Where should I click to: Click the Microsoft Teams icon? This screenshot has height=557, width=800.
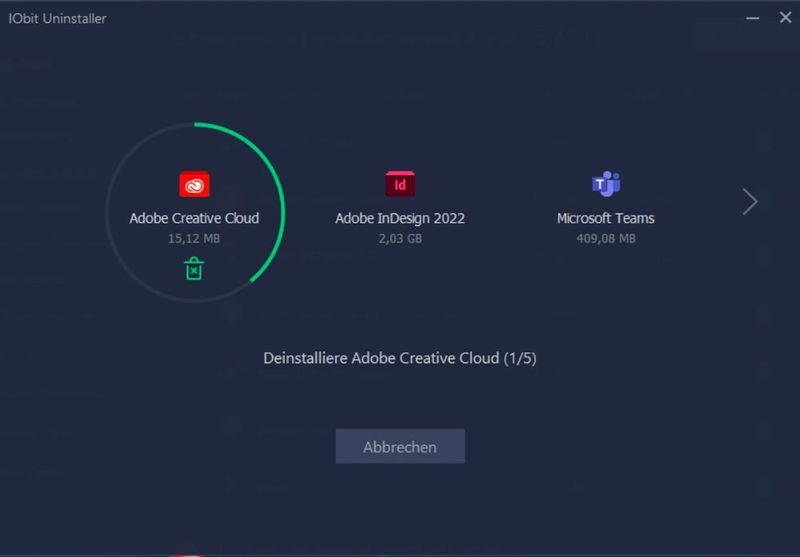coord(606,184)
